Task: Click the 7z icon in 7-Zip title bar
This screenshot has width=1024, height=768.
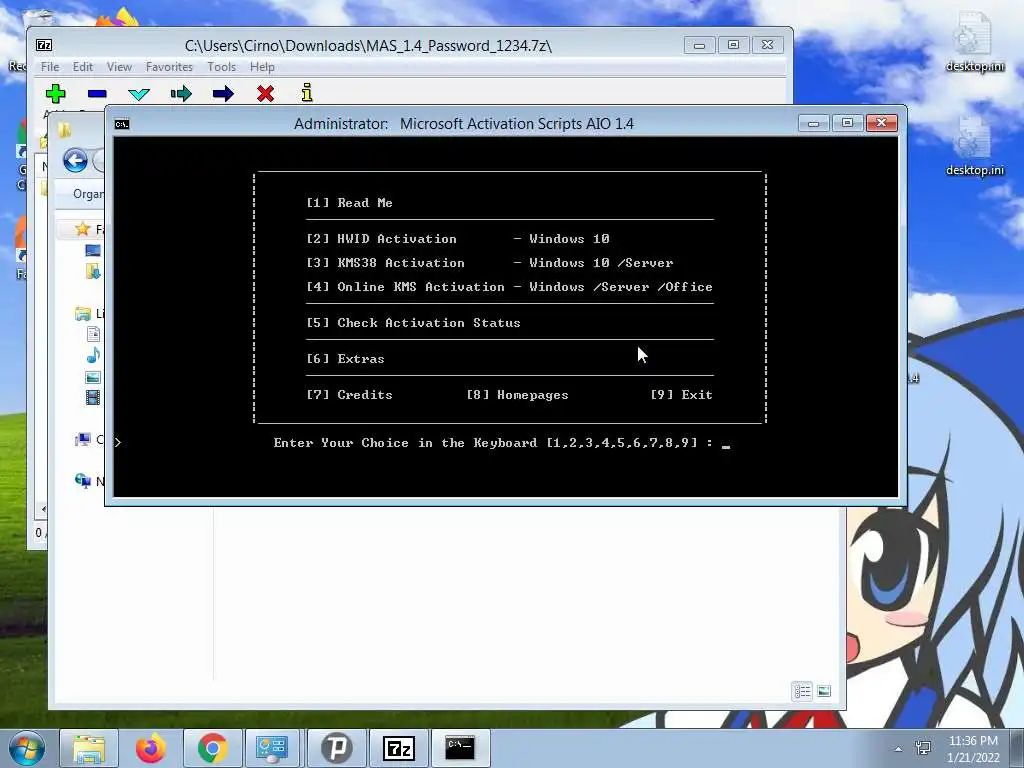Action: coord(44,45)
